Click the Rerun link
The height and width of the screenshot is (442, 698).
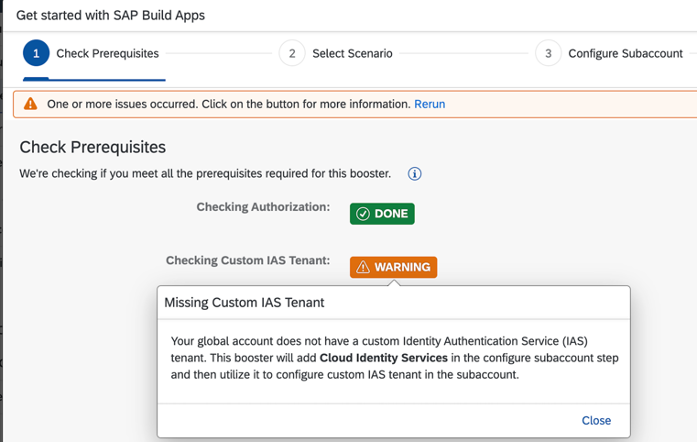point(430,104)
